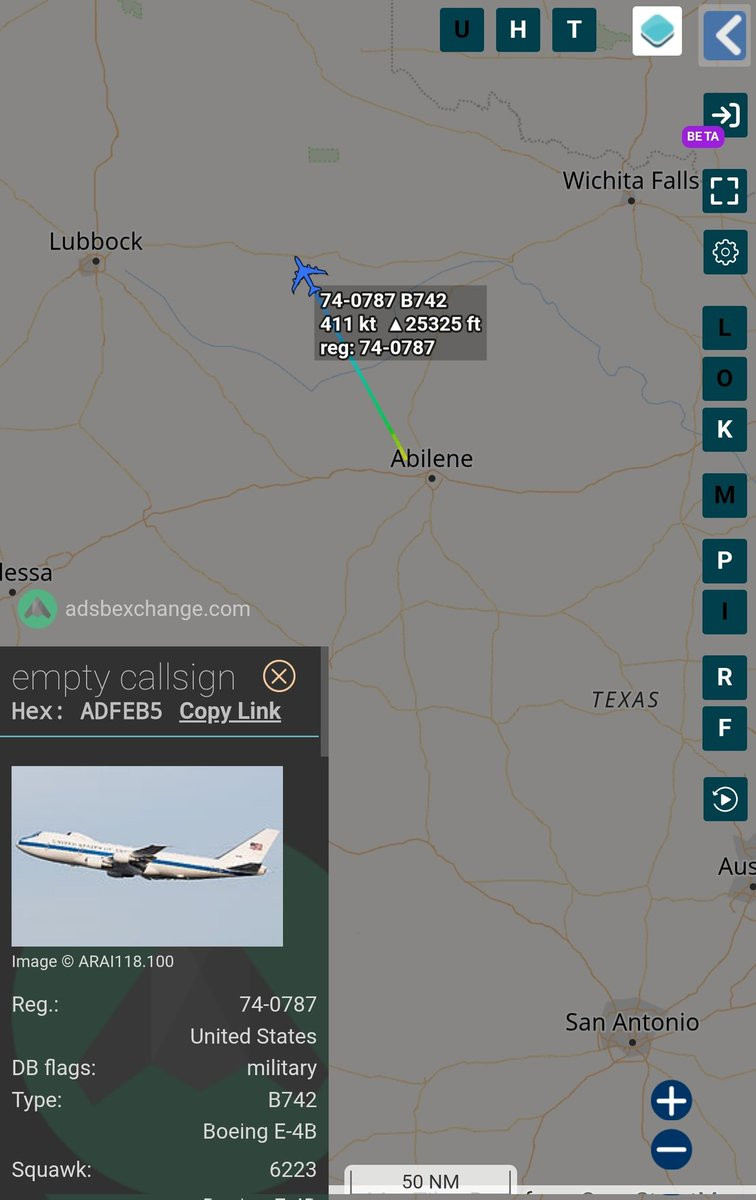The width and height of the screenshot is (756, 1200).
Task: Toggle the H button at top
Action: [x=518, y=30]
